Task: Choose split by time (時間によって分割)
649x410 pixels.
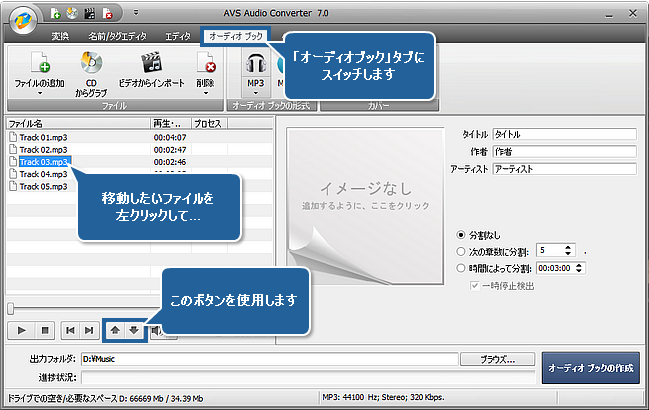Action: pyautogui.click(x=460, y=268)
